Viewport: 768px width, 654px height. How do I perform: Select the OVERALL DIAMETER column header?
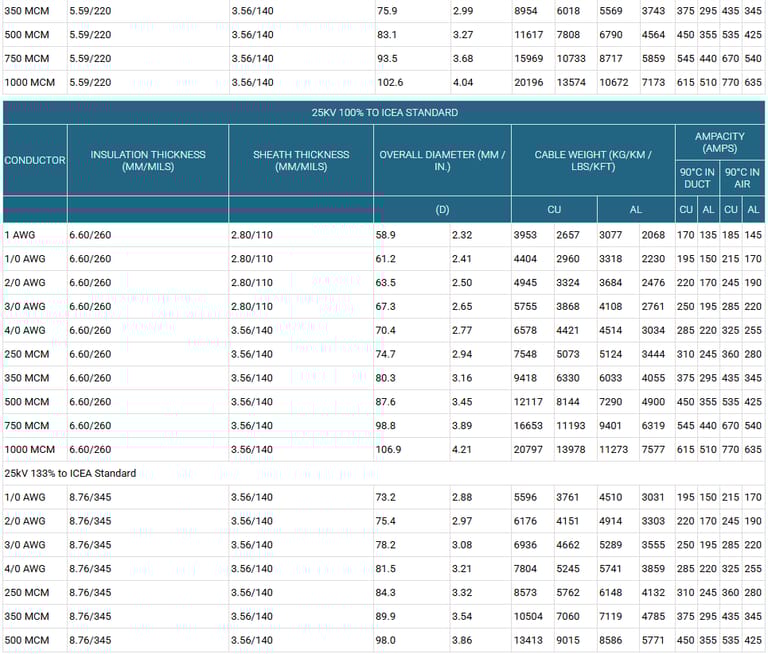442,160
